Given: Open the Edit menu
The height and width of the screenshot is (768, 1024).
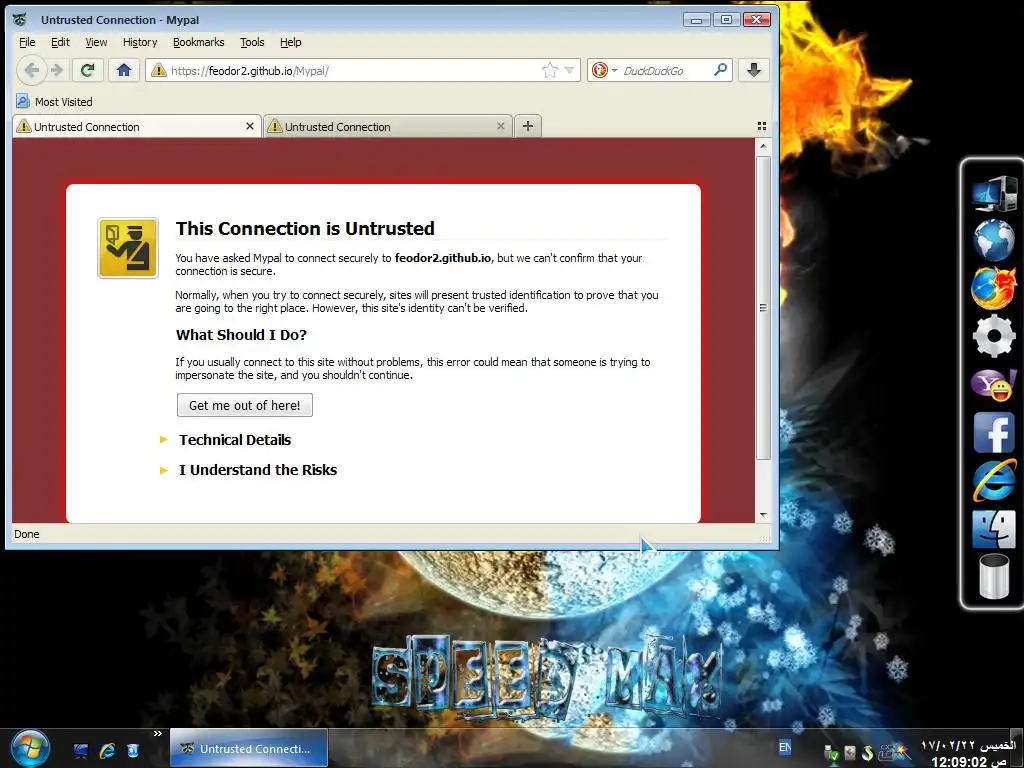Looking at the screenshot, I should click(x=60, y=42).
